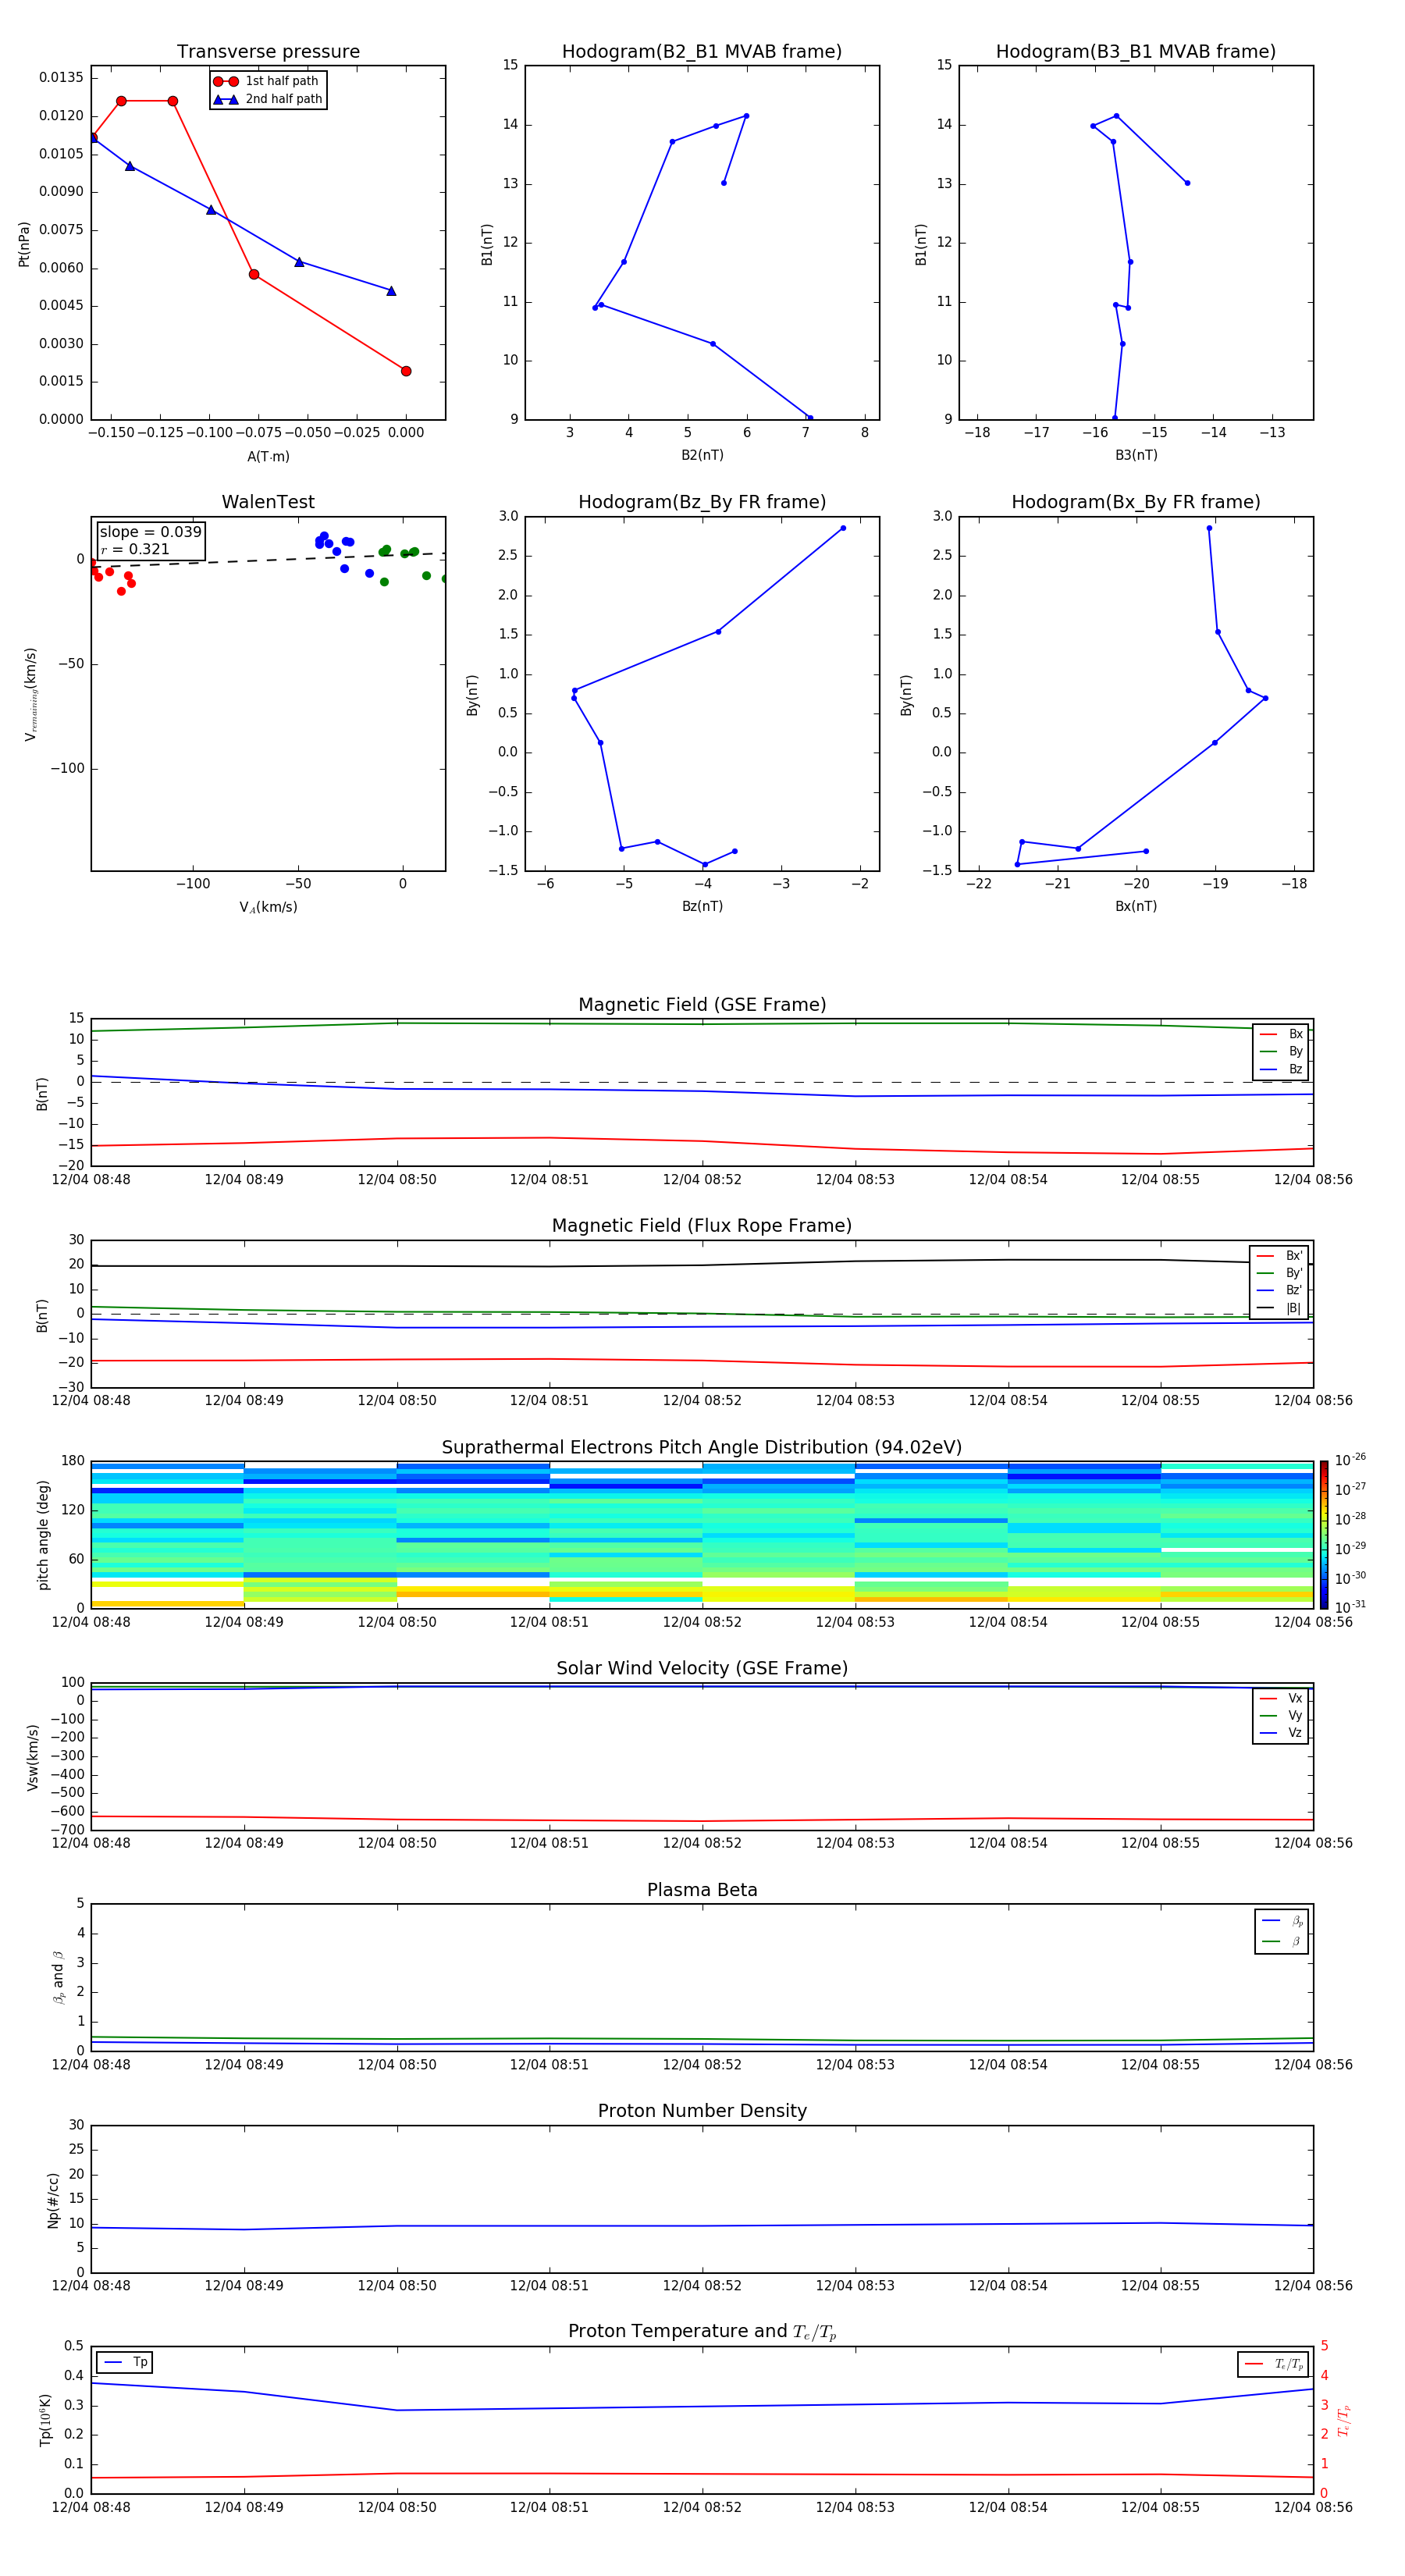Click the Vz legend entry in velocity panel
This screenshot has height=2576, width=1405.
coord(1281,1733)
